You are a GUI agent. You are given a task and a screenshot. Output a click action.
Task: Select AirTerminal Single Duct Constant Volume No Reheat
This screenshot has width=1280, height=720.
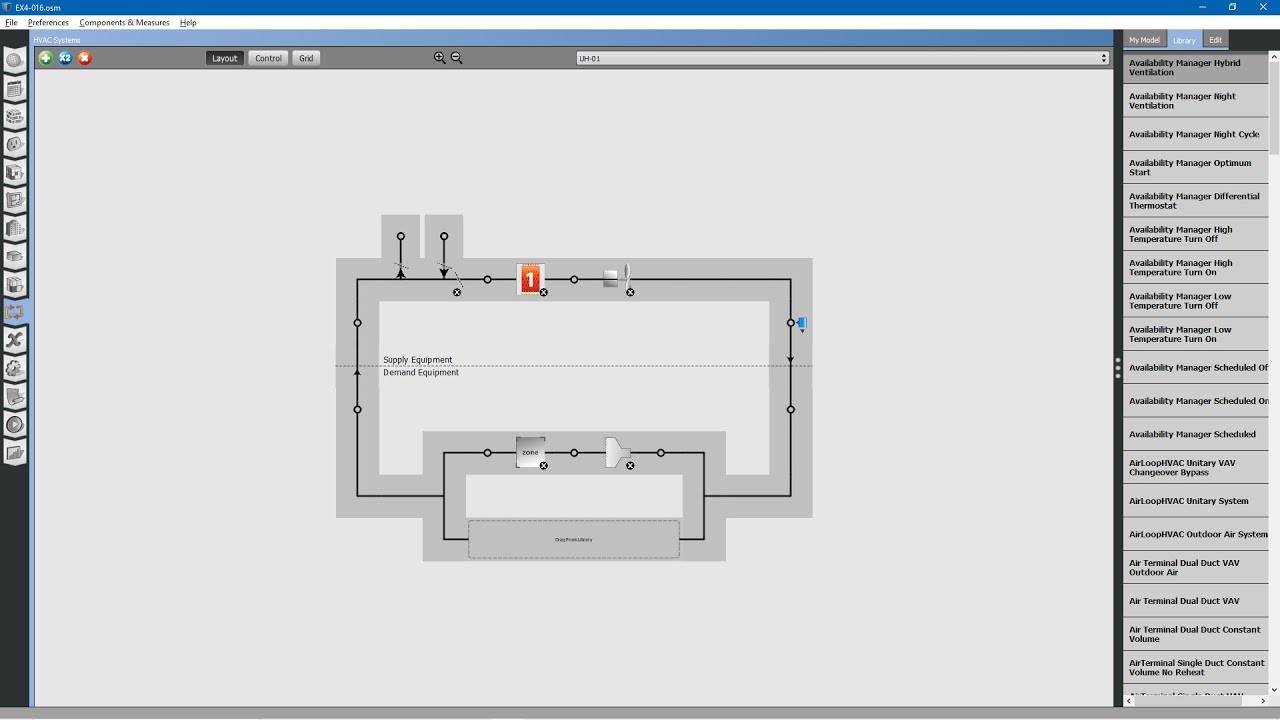pos(1196,667)
